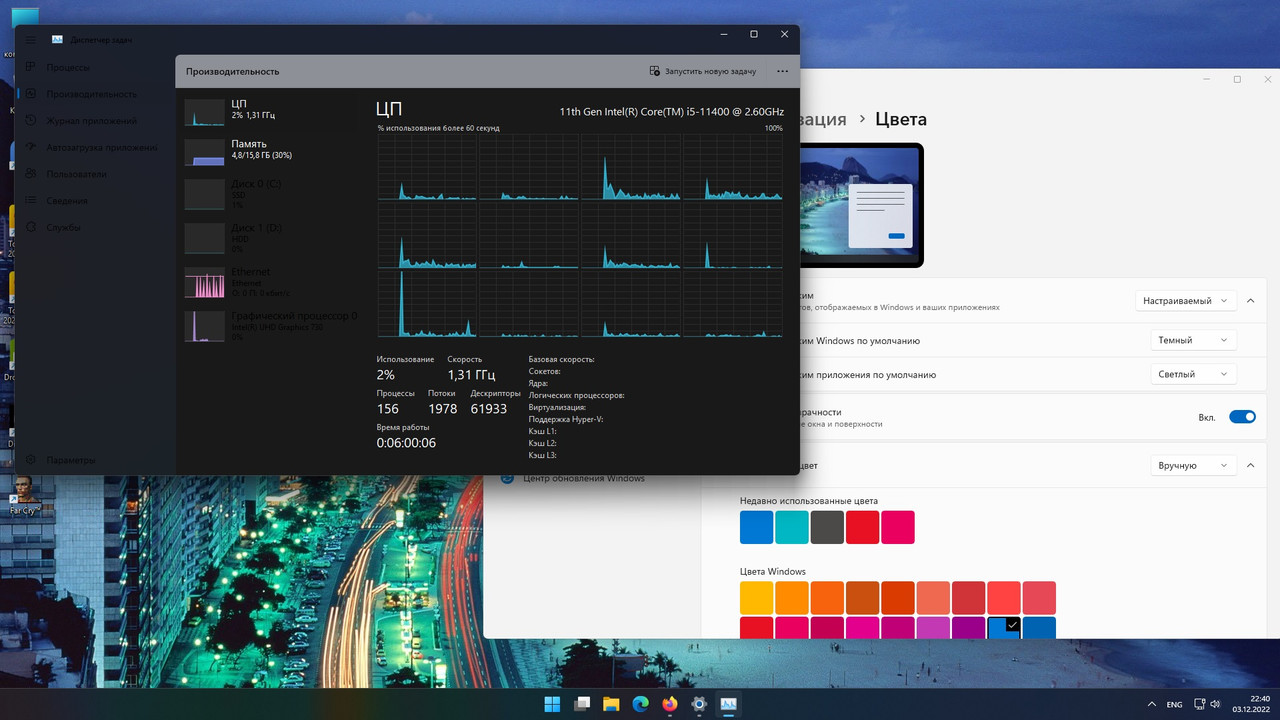Collapse the mode section chevron beside Настраиваемый

pos(1251,300)
